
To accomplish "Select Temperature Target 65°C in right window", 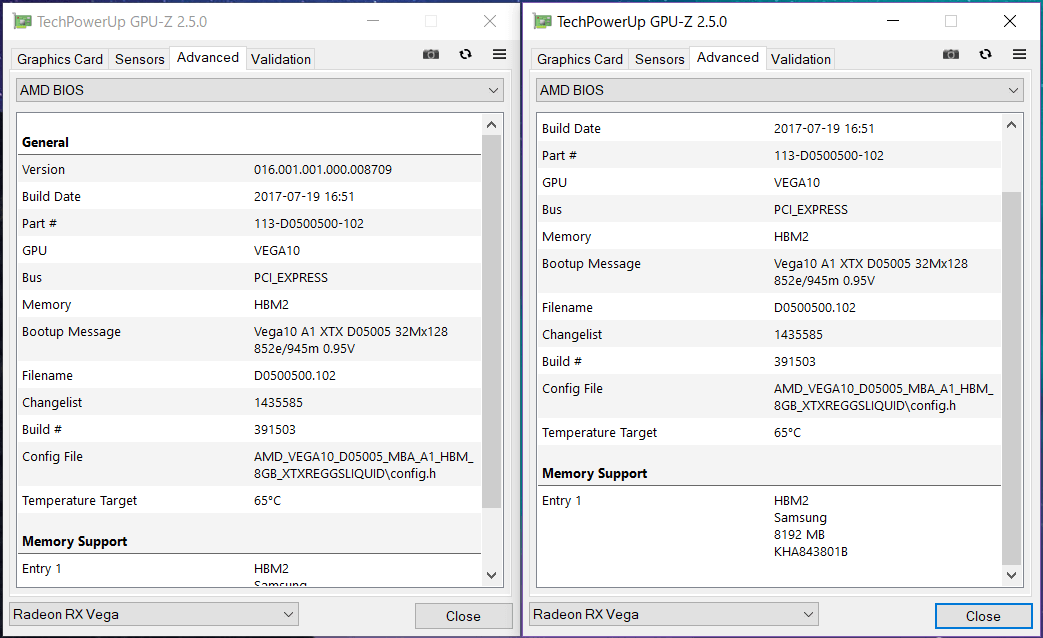I will [788, 433].
